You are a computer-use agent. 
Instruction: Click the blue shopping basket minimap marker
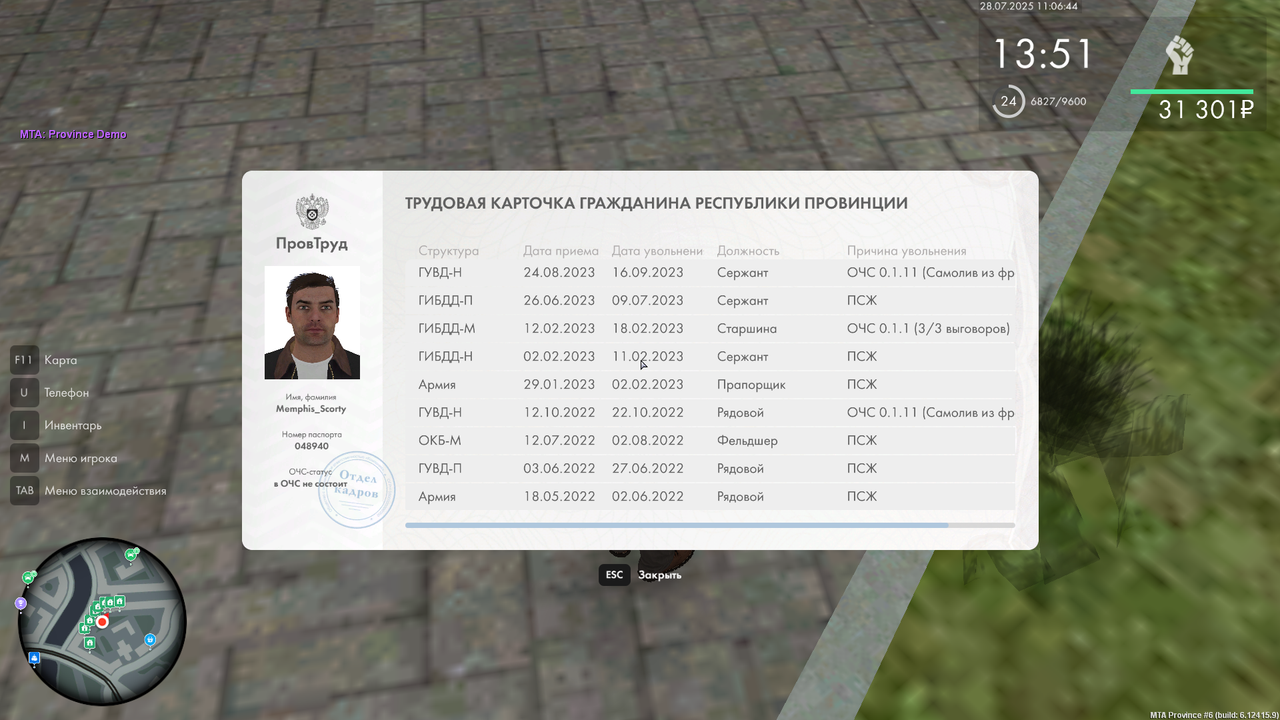(150, 639)
